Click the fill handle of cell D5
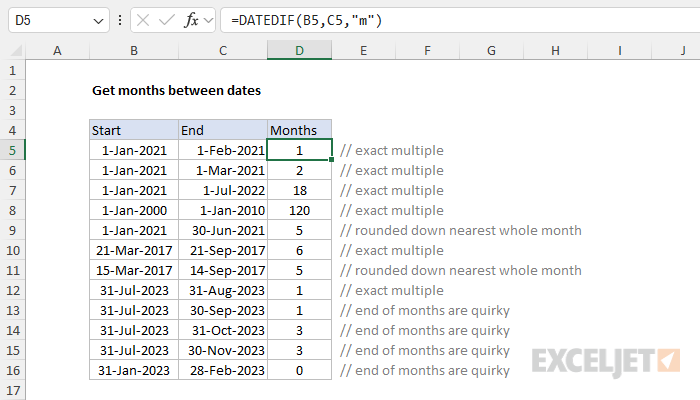Screen dimensions: 700x400 [332, 160]
